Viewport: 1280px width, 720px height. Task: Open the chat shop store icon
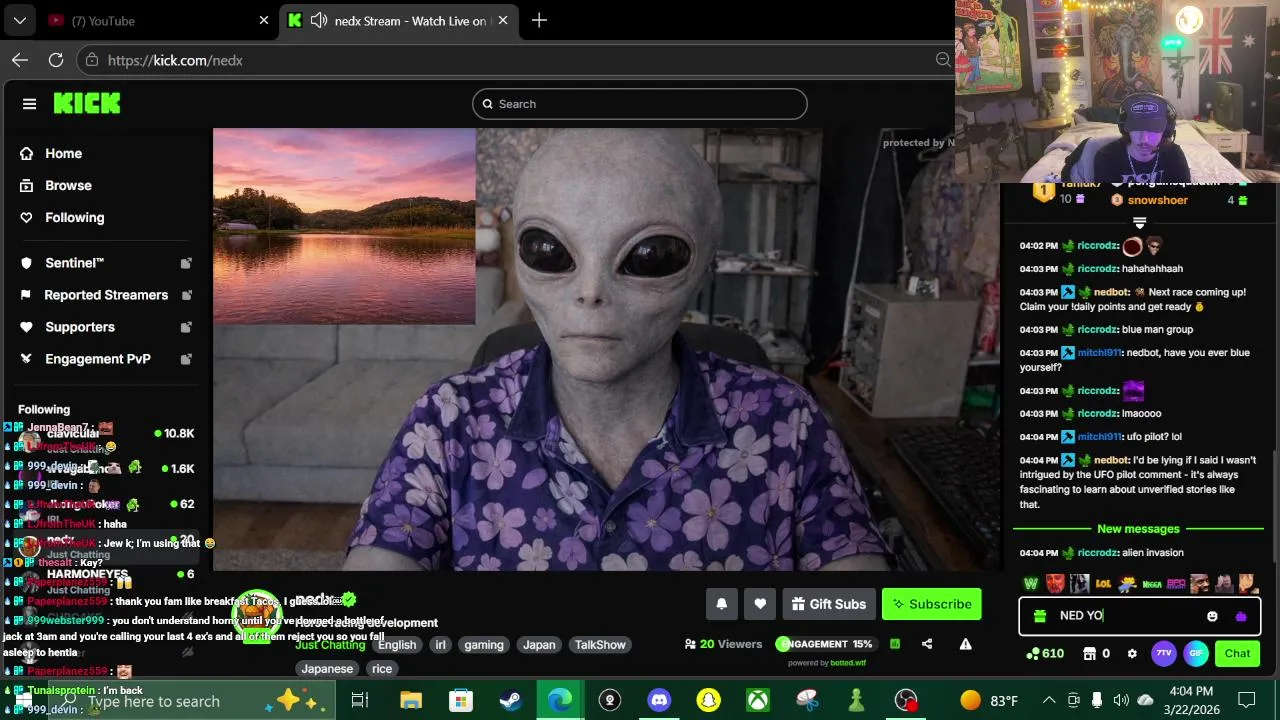pyautogui.click(x=1089, y=654)
